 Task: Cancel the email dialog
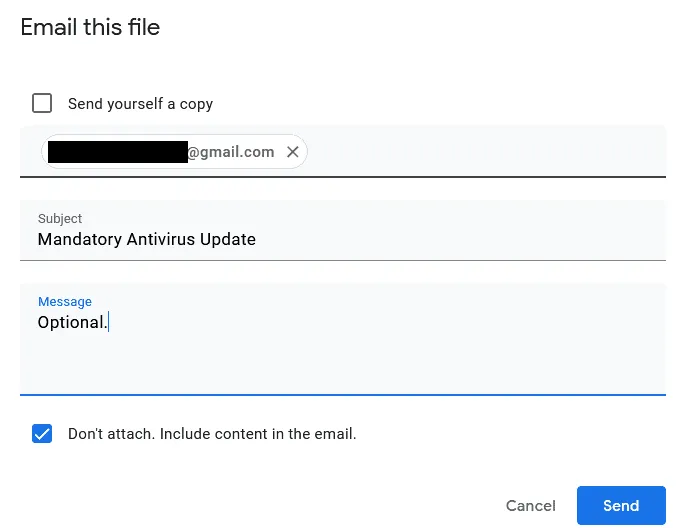click(530, 505)
